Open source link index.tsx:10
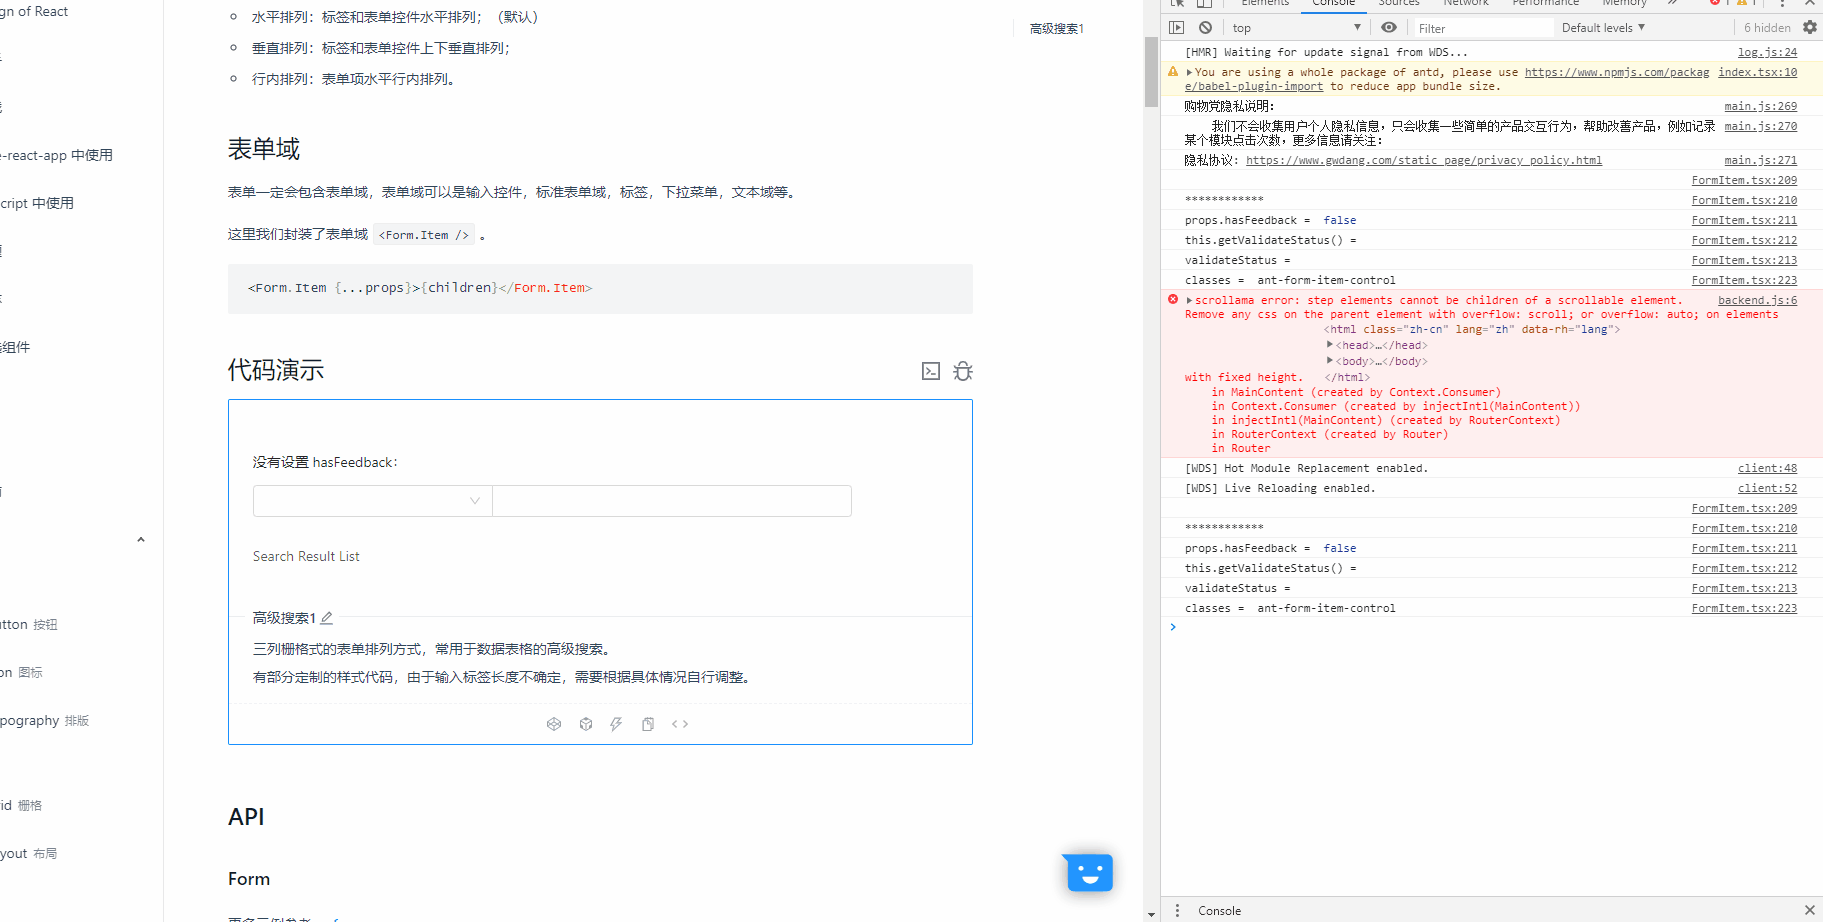 [1757, 72]
